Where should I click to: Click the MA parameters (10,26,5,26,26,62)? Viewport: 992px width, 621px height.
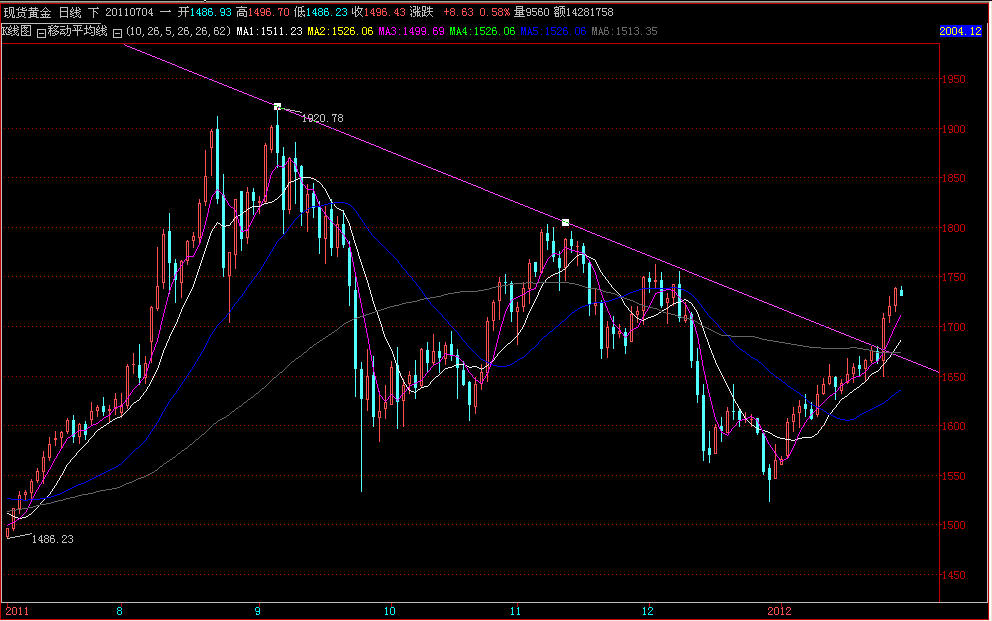click(x=178, y=31)
